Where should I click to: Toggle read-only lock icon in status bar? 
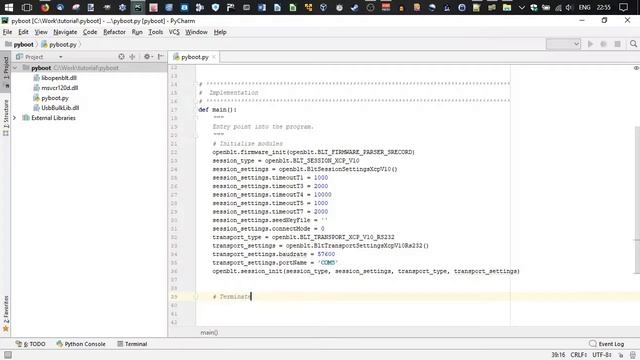[x=620, y=355]
